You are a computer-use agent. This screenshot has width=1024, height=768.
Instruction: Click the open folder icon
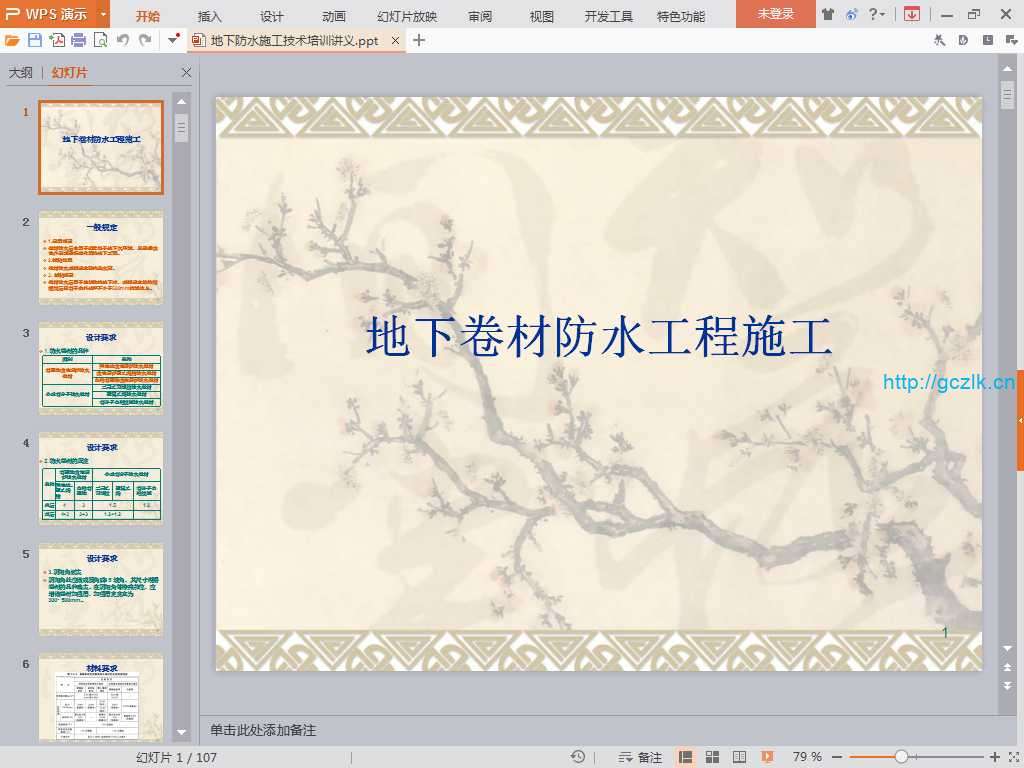coord(12,40)
